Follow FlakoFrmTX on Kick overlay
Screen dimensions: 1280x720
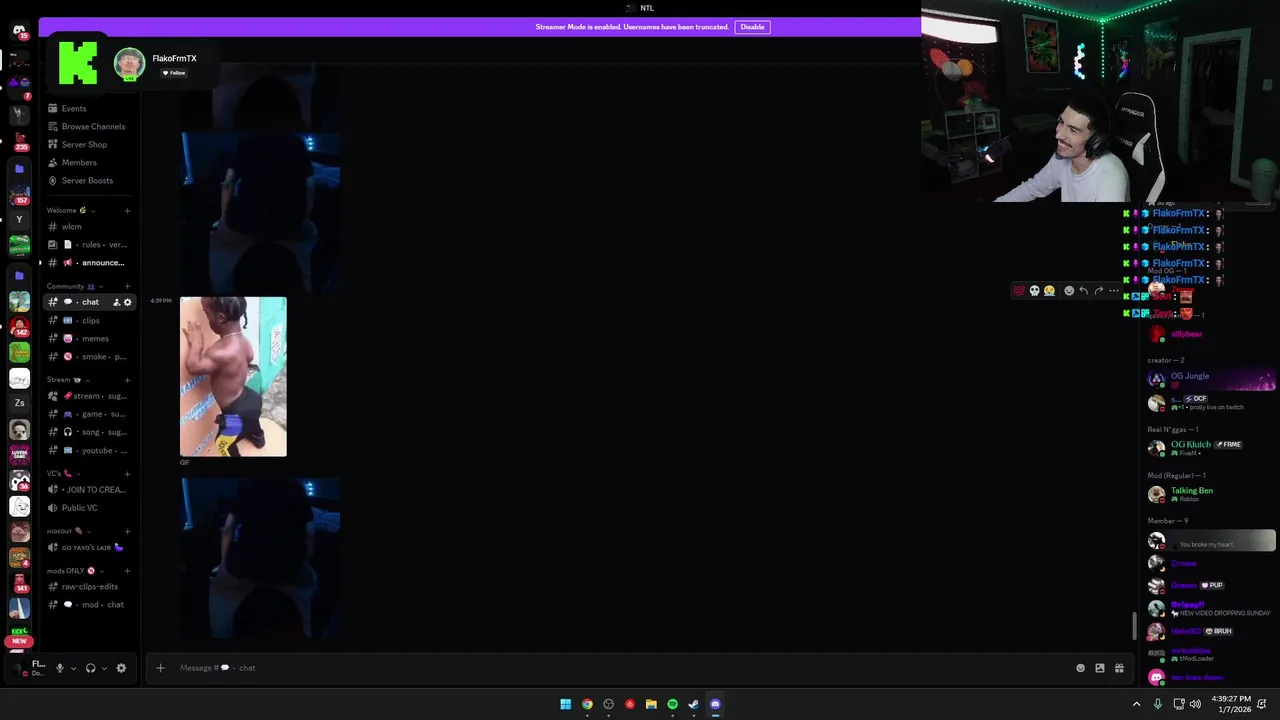tap(174, 73)
